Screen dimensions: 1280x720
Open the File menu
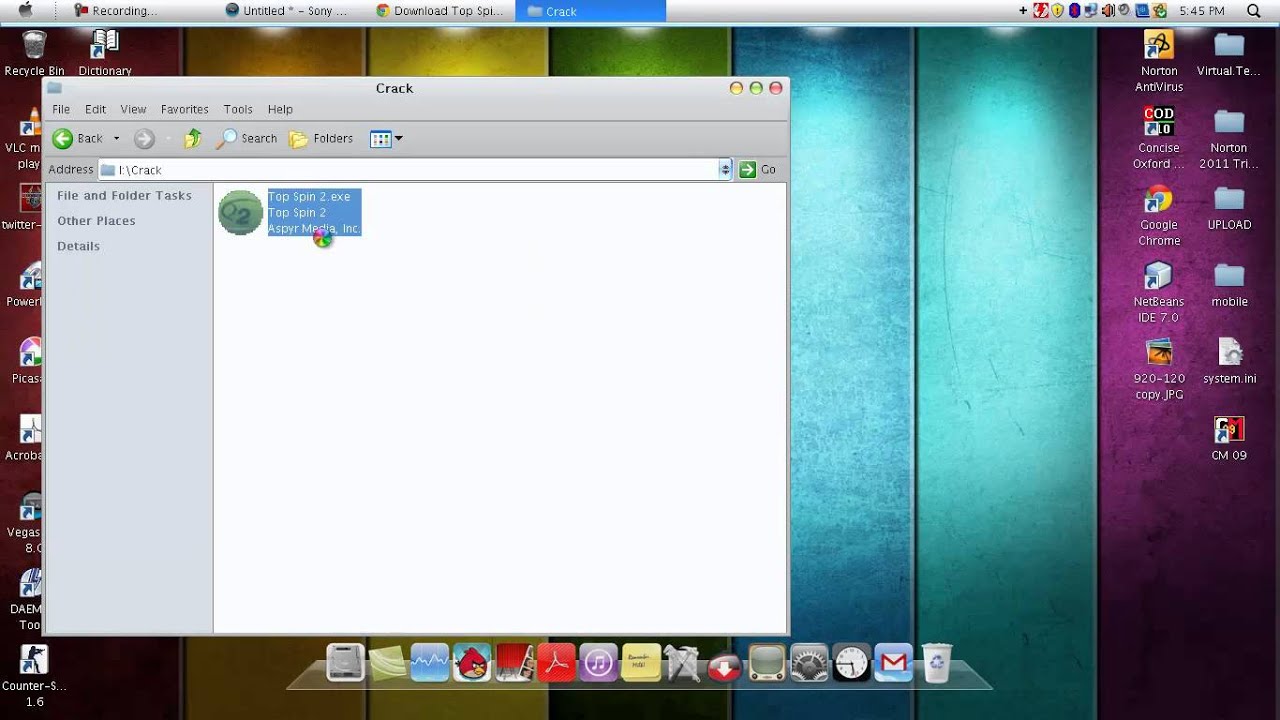click(61, 109)
